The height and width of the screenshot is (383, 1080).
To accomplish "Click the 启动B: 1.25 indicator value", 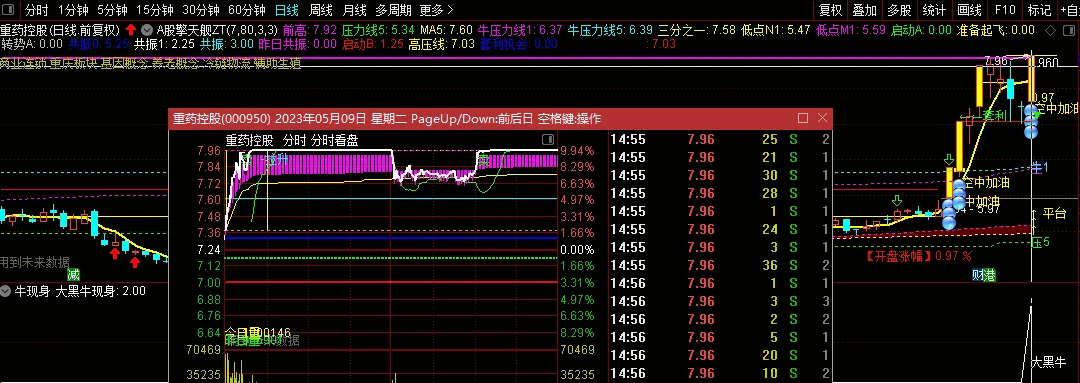I will tap(373, 44).
